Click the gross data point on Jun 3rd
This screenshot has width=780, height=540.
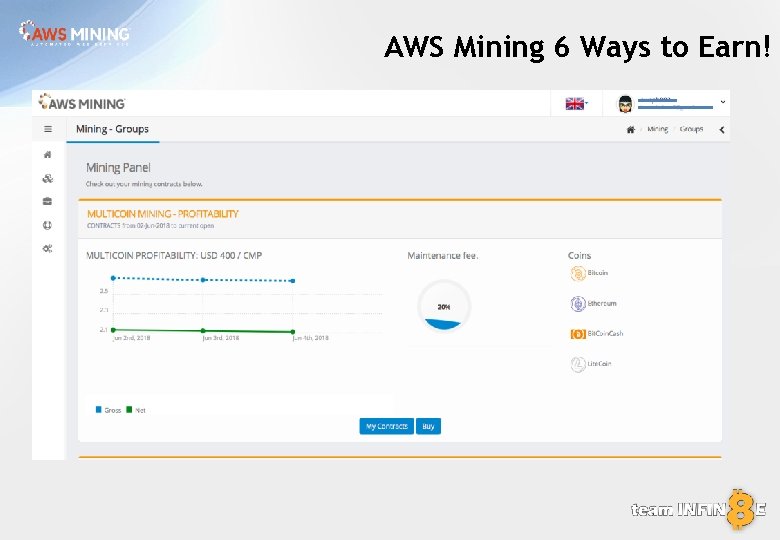pos(203,280)
